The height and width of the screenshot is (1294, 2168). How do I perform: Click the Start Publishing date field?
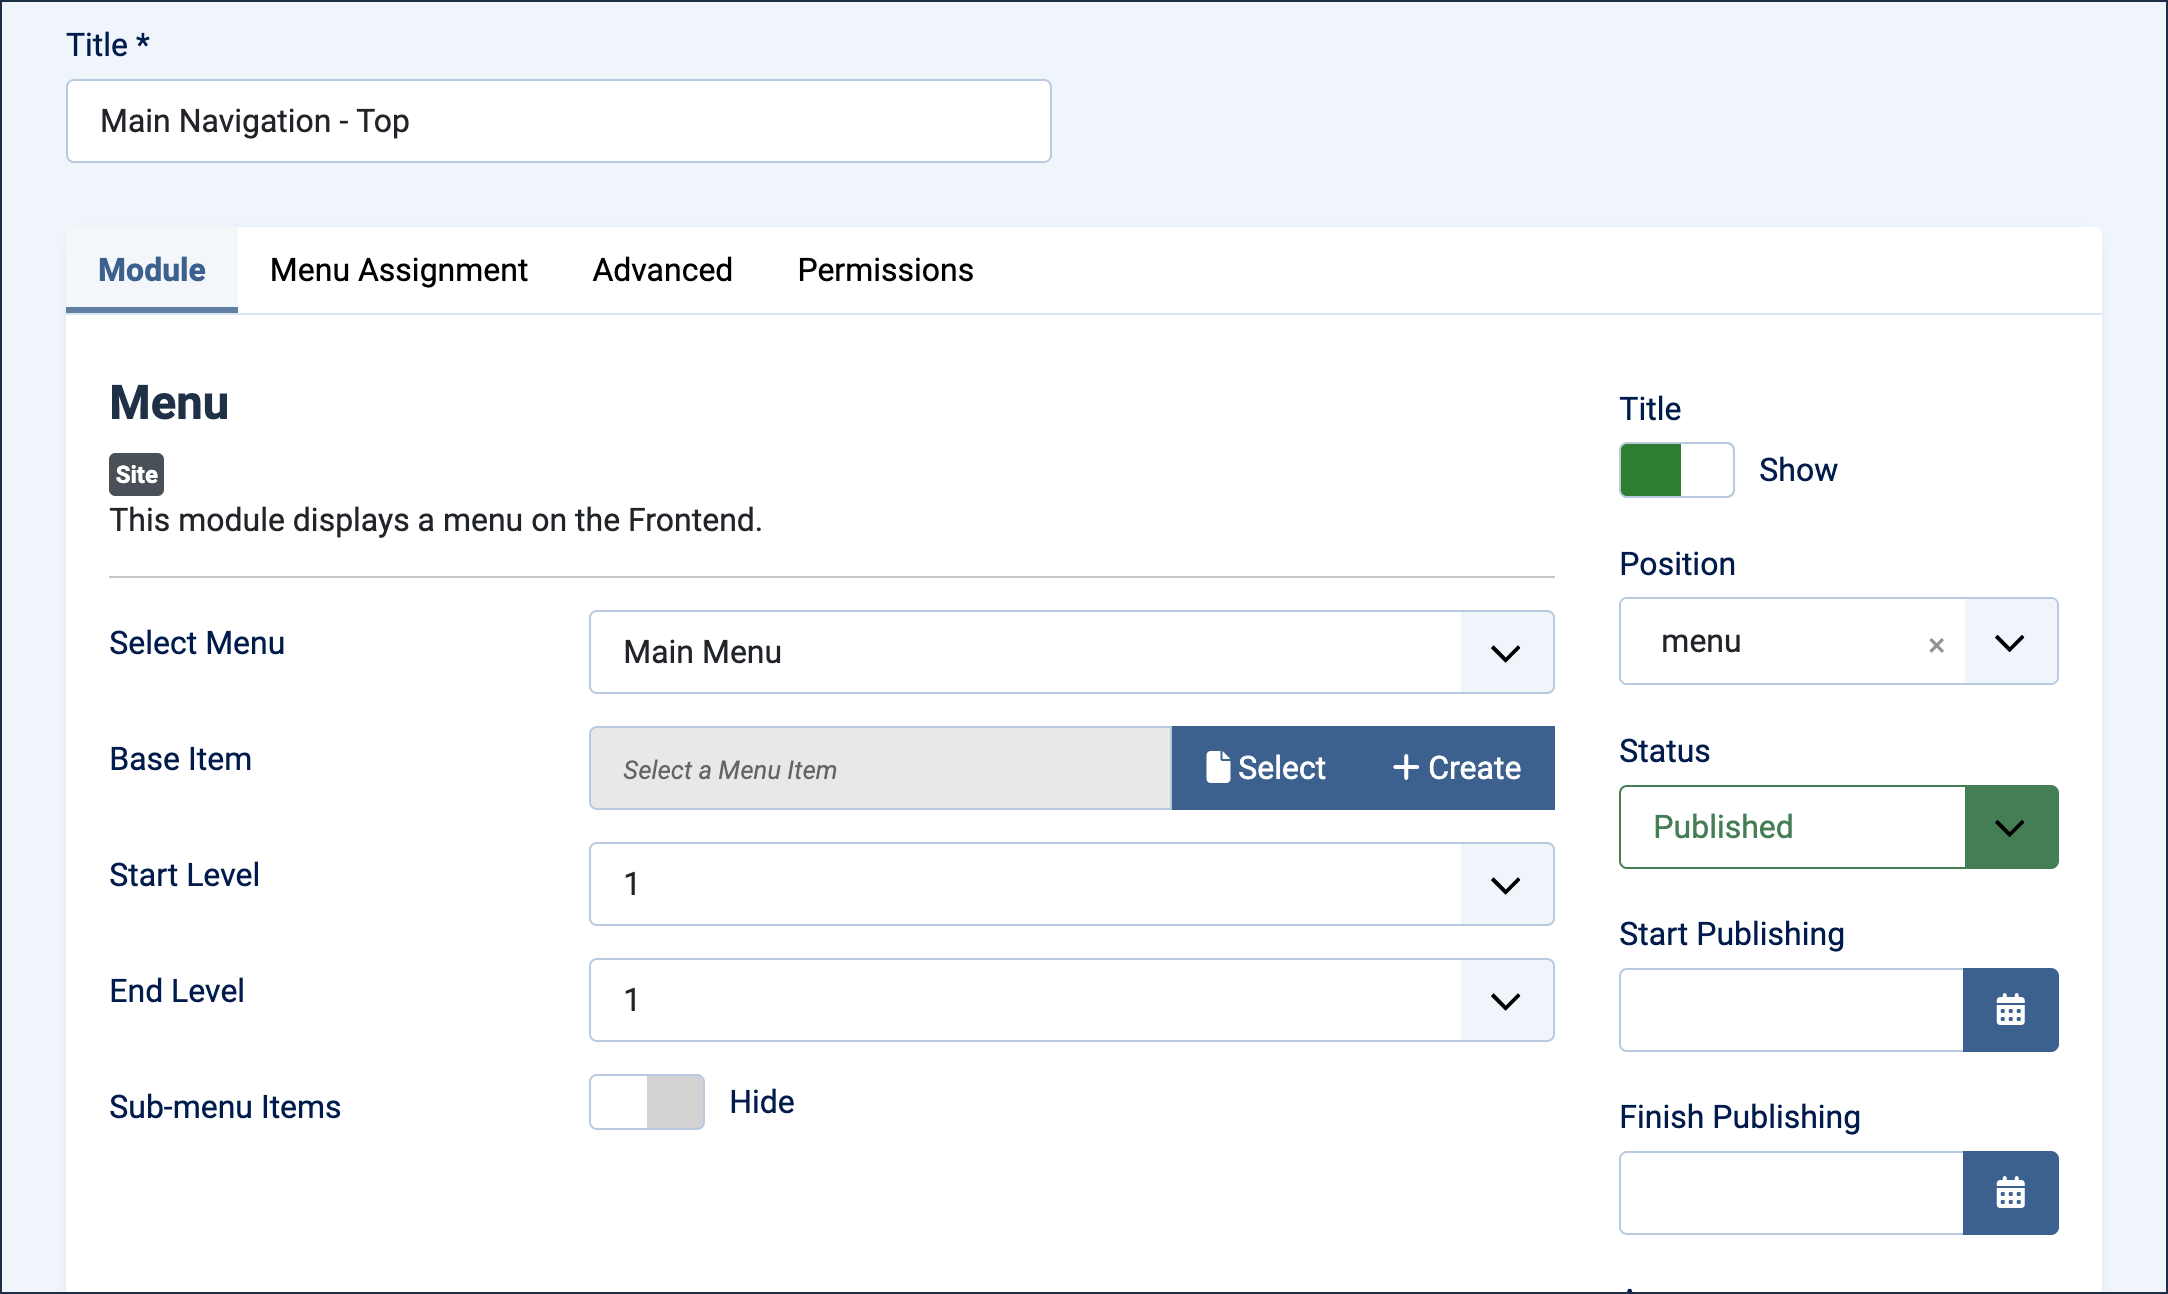click(1791, 1010)
